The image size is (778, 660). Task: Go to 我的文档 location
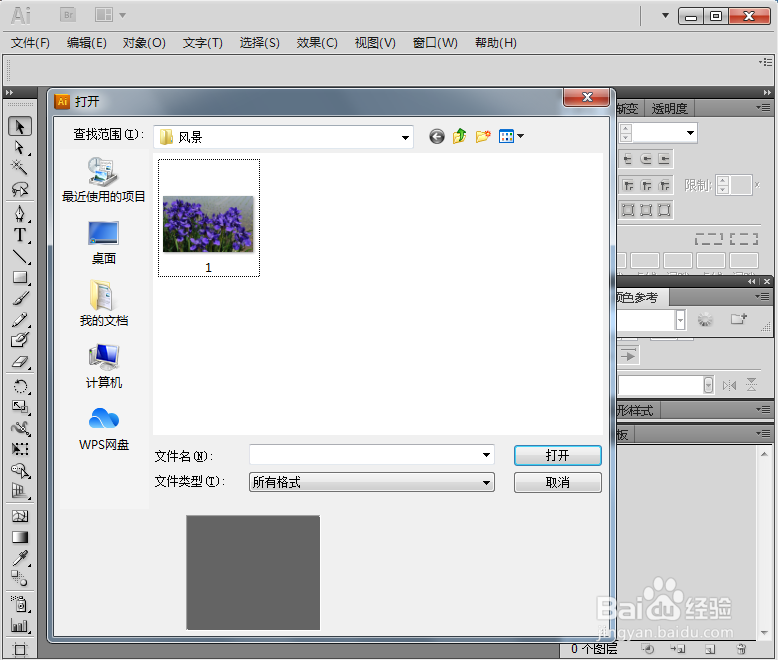[103, 304]
